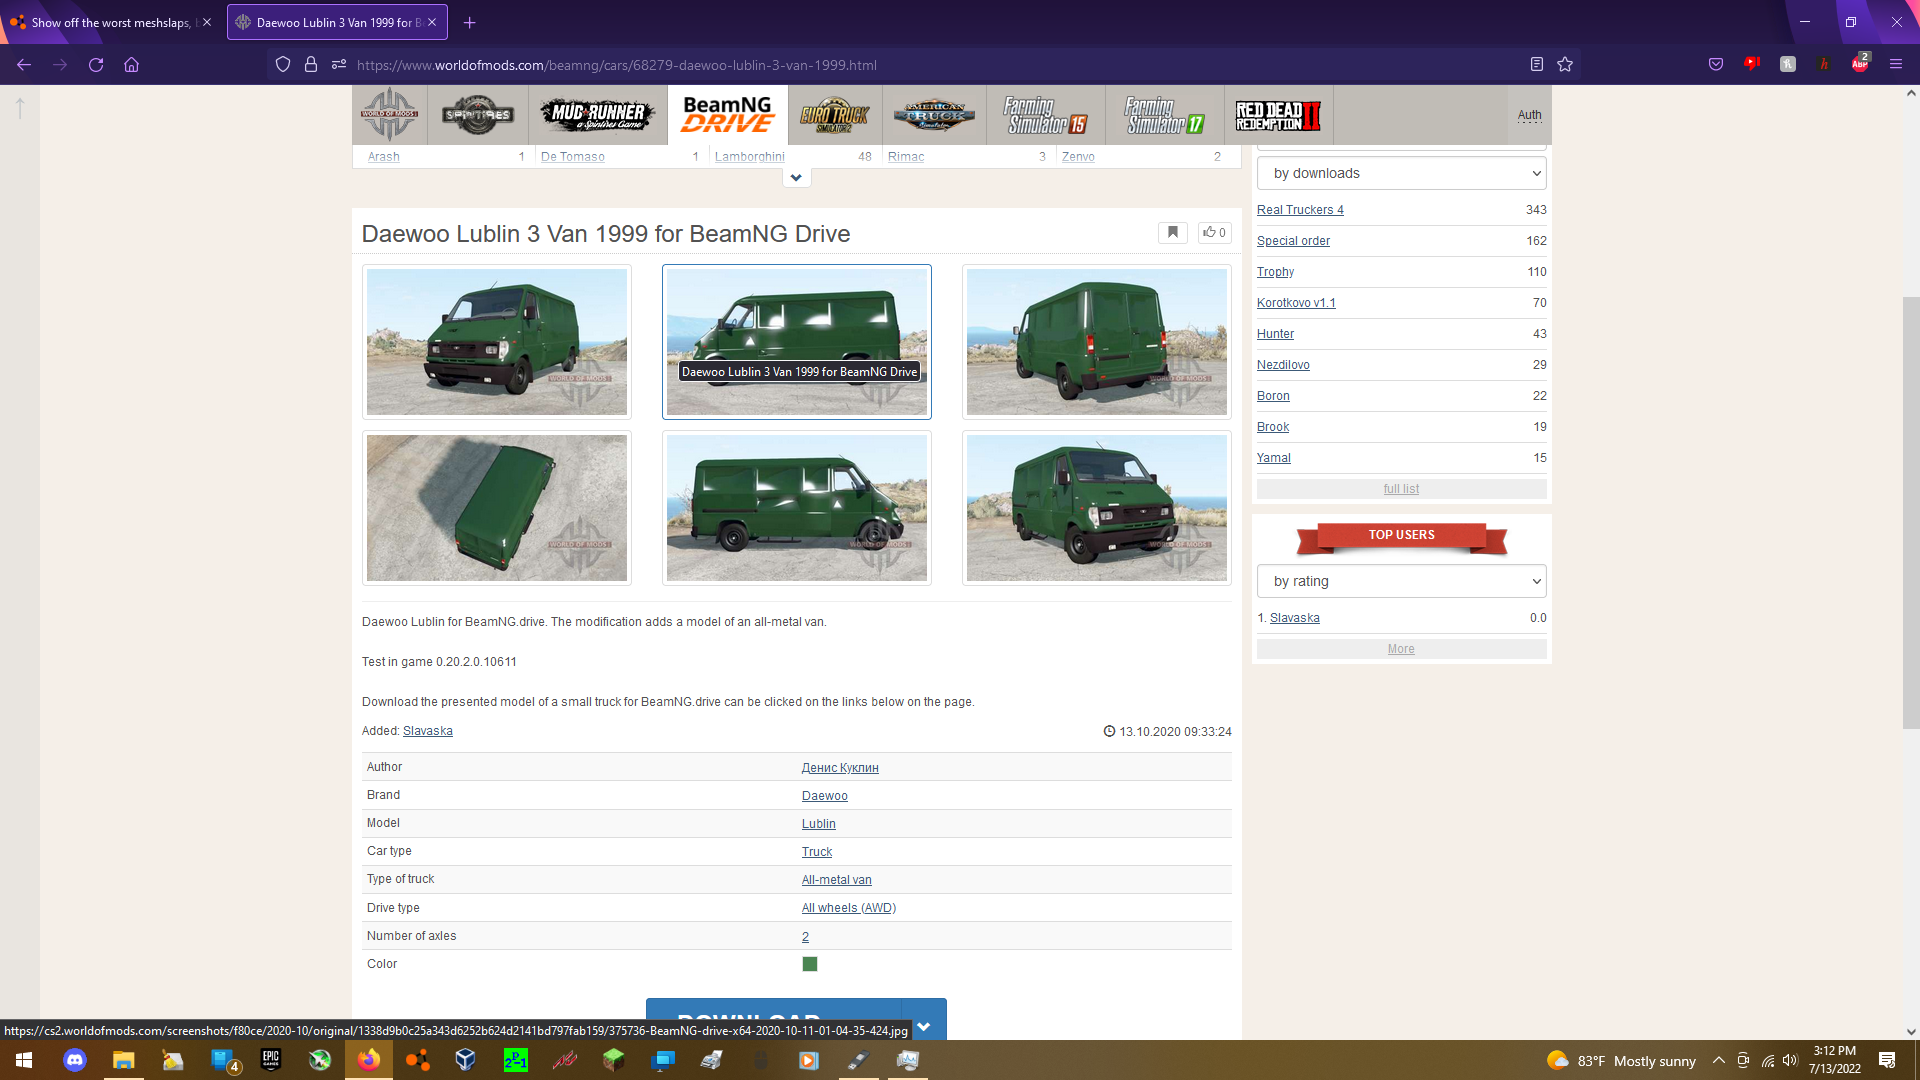Image resolution: width=1920 pixels, height=1080 pixels.
Task: Reload the current page
Action: pyautogui.click(x=96, y=64)
